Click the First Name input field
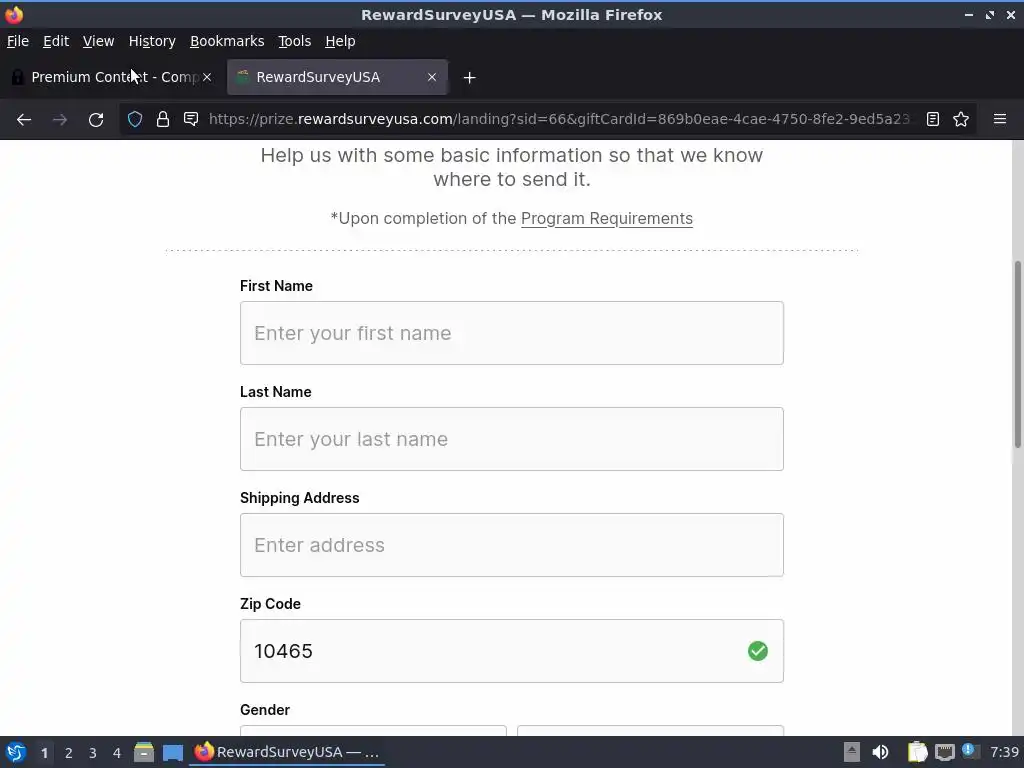Screen dimensions: 1024x768 click(511, 333)
